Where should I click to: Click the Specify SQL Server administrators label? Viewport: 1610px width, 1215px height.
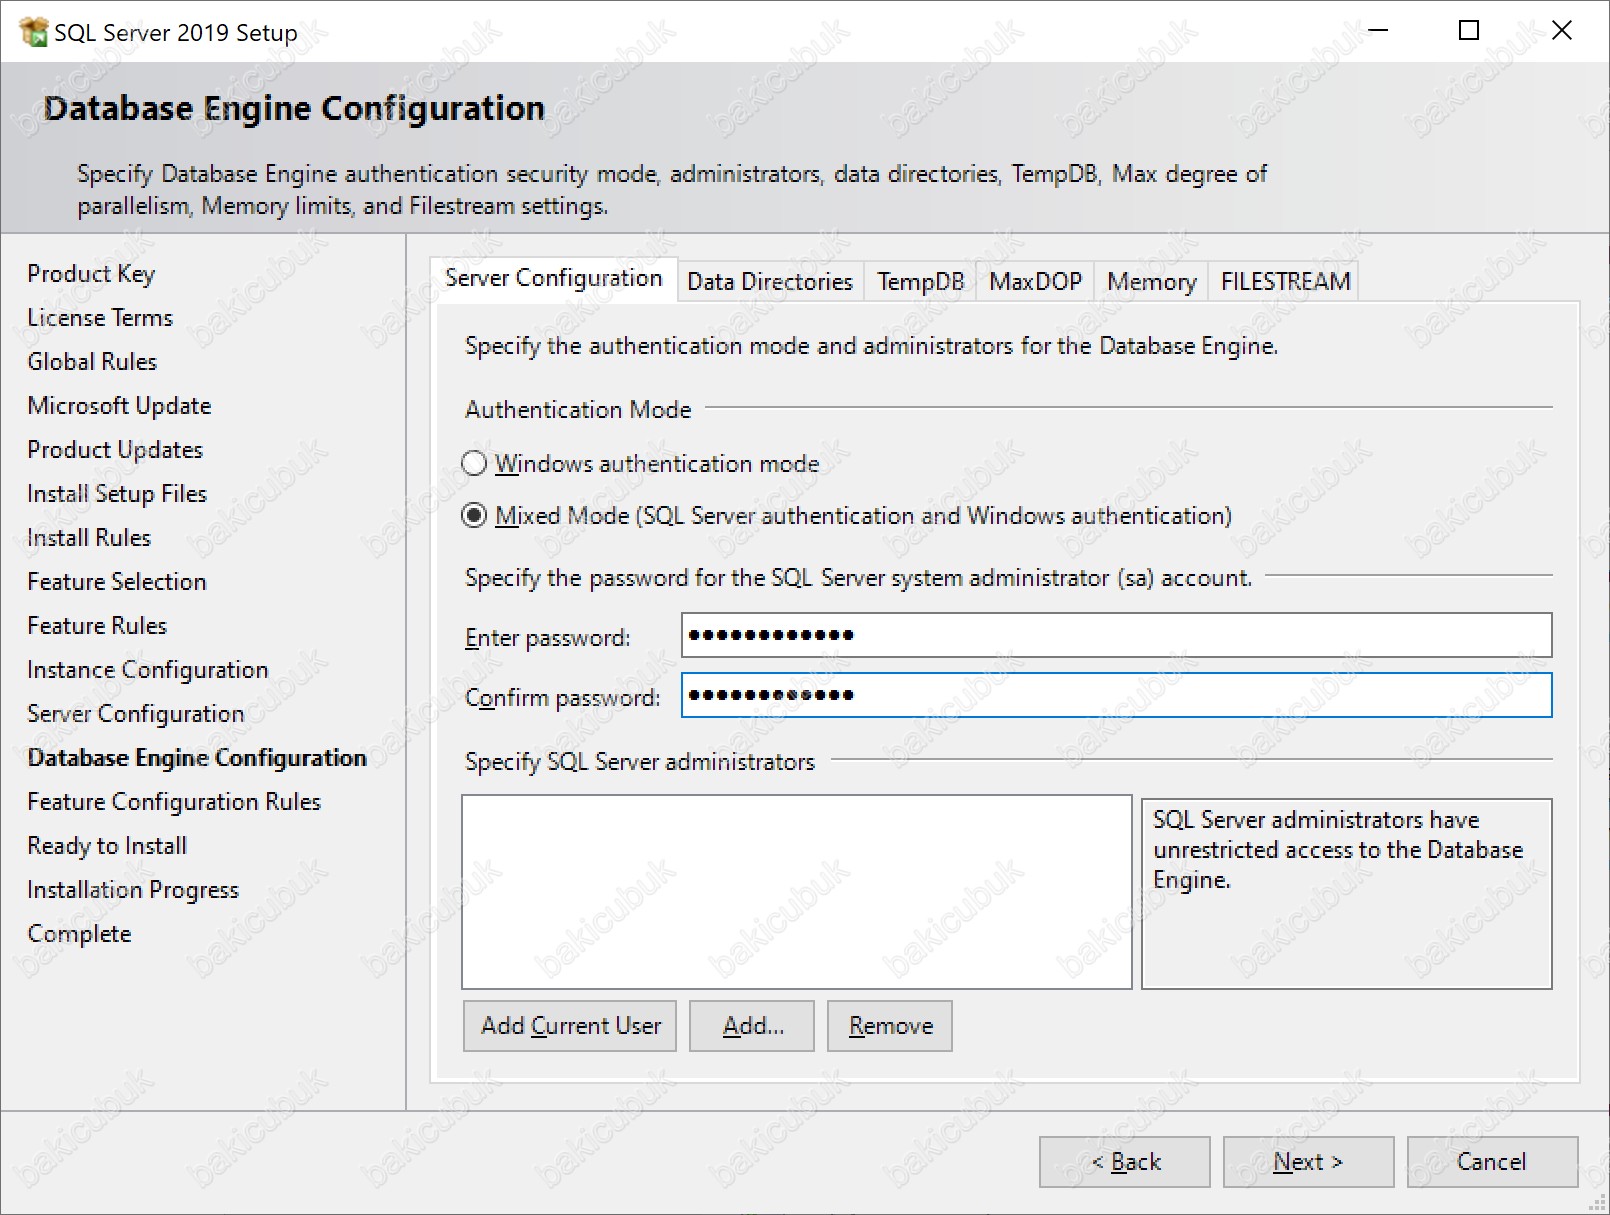pos(640,762)
